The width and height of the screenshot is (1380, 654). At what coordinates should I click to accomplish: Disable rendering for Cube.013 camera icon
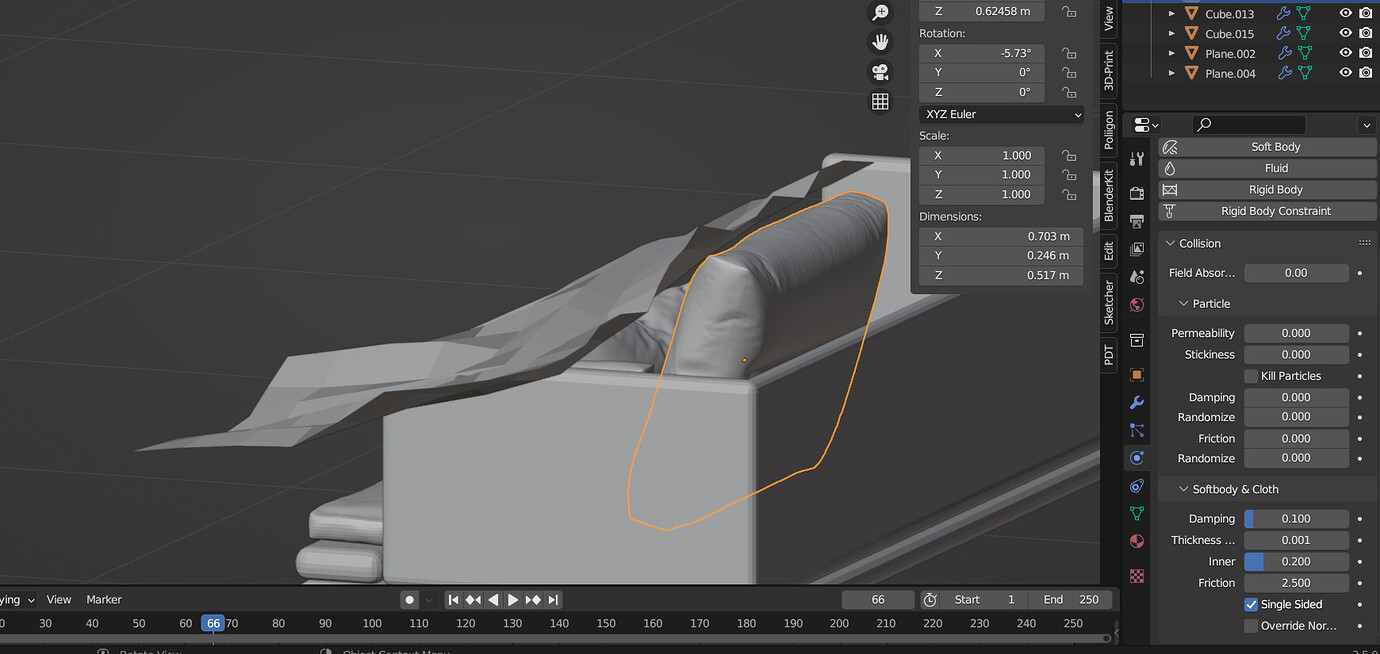[x=1365, y=13]
